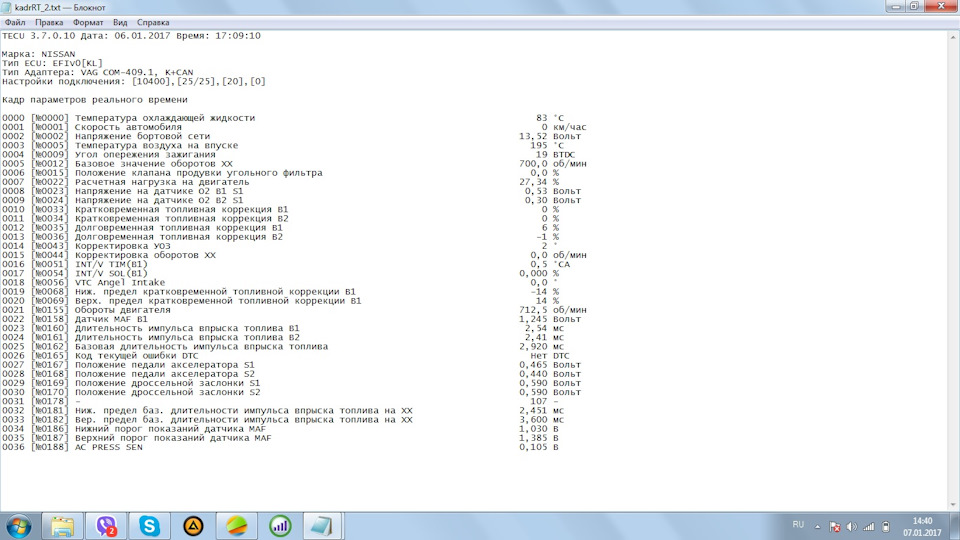Image resolution: width=960 pixels, height=540 pixels.
Task: Click the scrollbar up arrow
Action: click(x=954, y=36)
